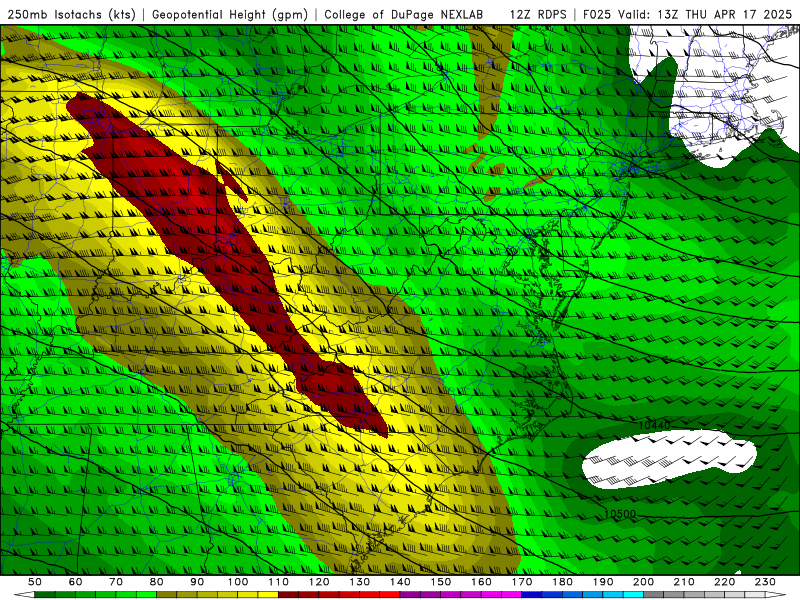Click the 'Valid: 13Z THU APR 17 2025' text
800x600 pixels.
click(x=705, y=15)
